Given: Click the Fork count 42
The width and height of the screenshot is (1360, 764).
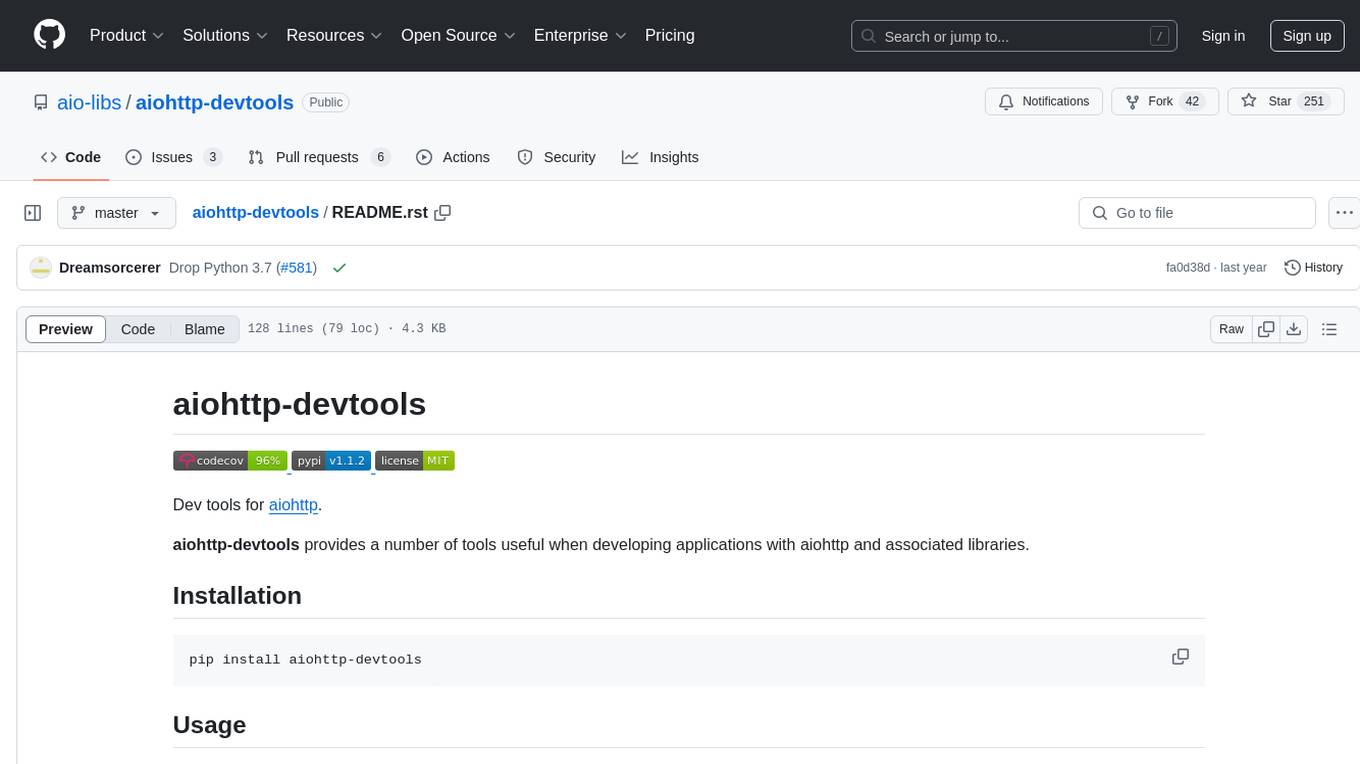Looking at the screenshot, I should 1191,102.
